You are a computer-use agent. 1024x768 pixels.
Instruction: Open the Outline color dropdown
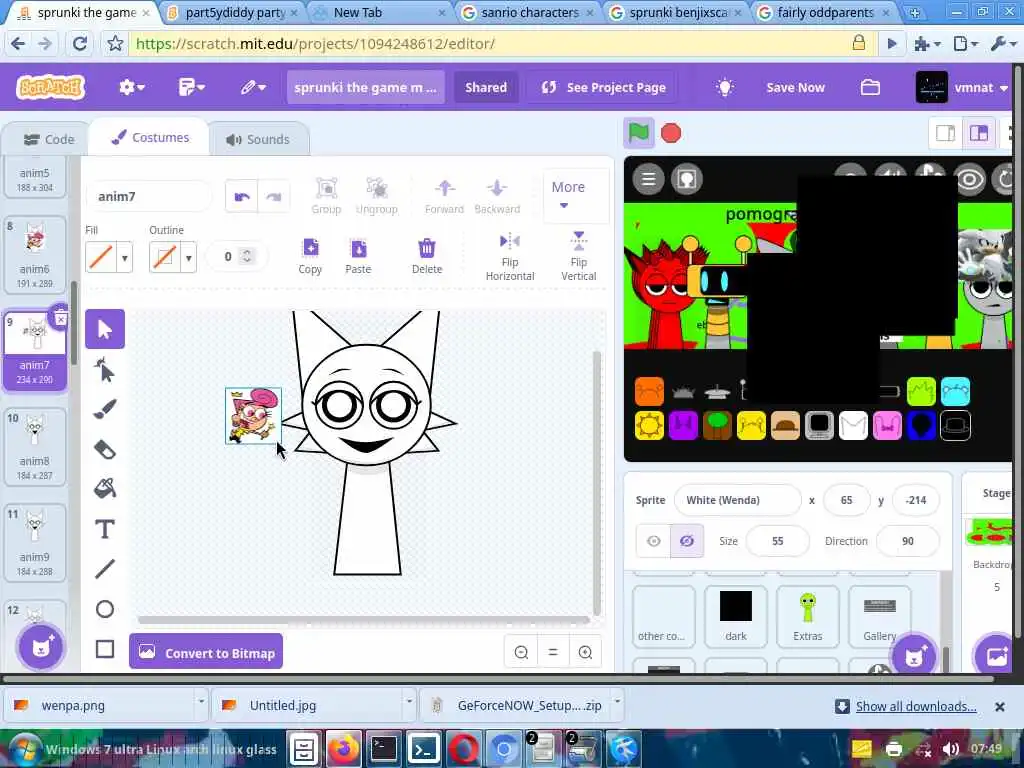pos(189,258)
